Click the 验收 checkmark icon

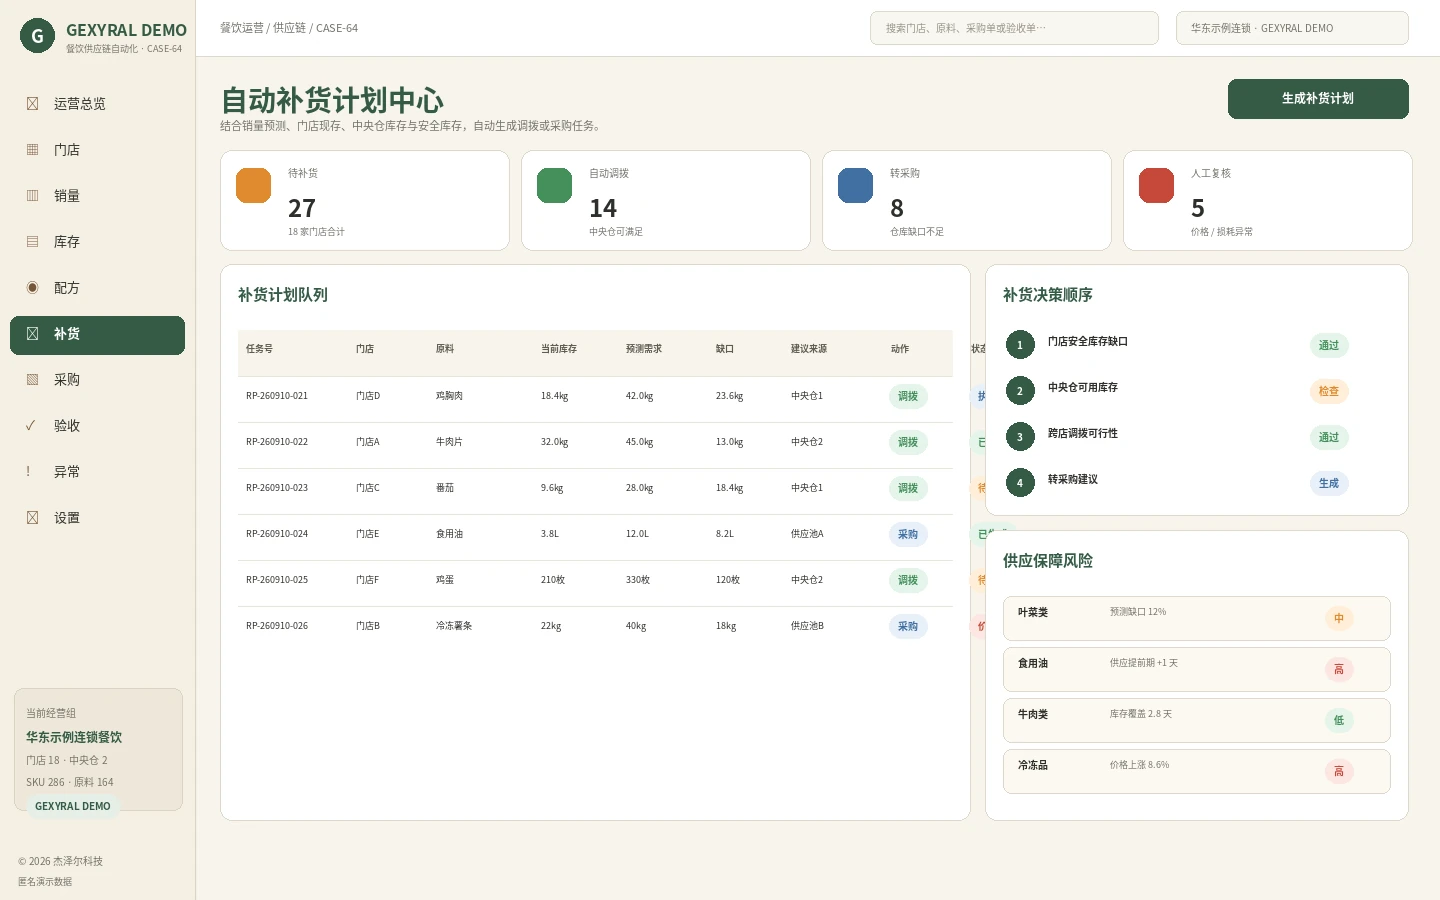tap(31, 426)
